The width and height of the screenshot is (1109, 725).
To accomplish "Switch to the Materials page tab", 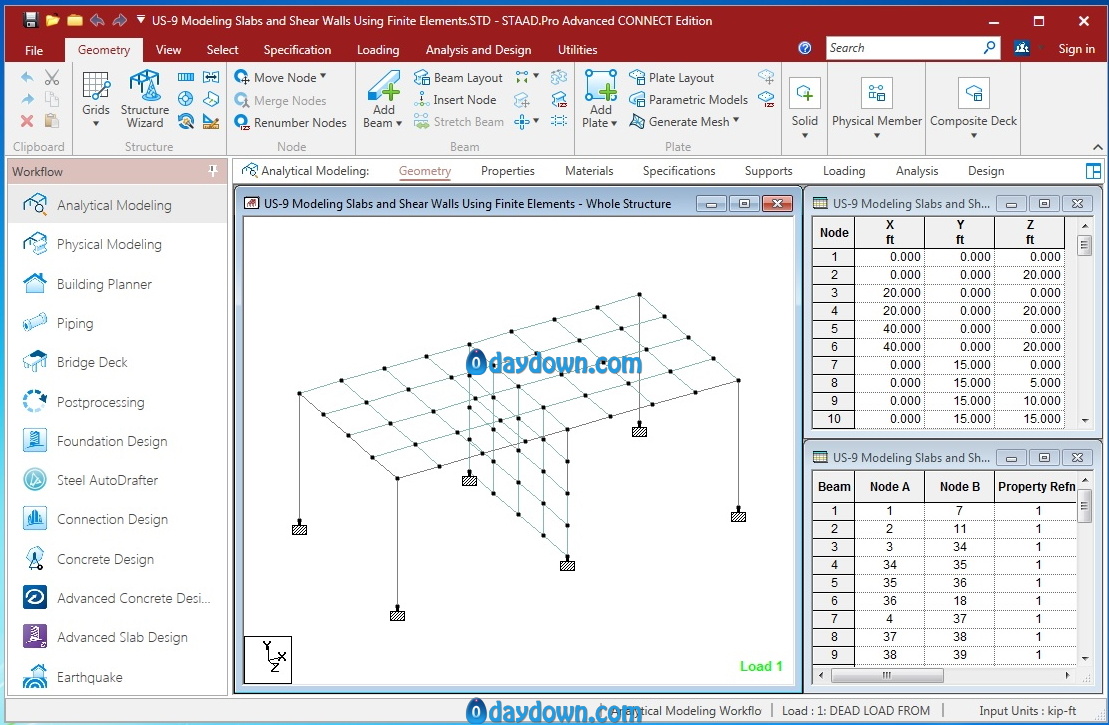I will coord(588,170).
